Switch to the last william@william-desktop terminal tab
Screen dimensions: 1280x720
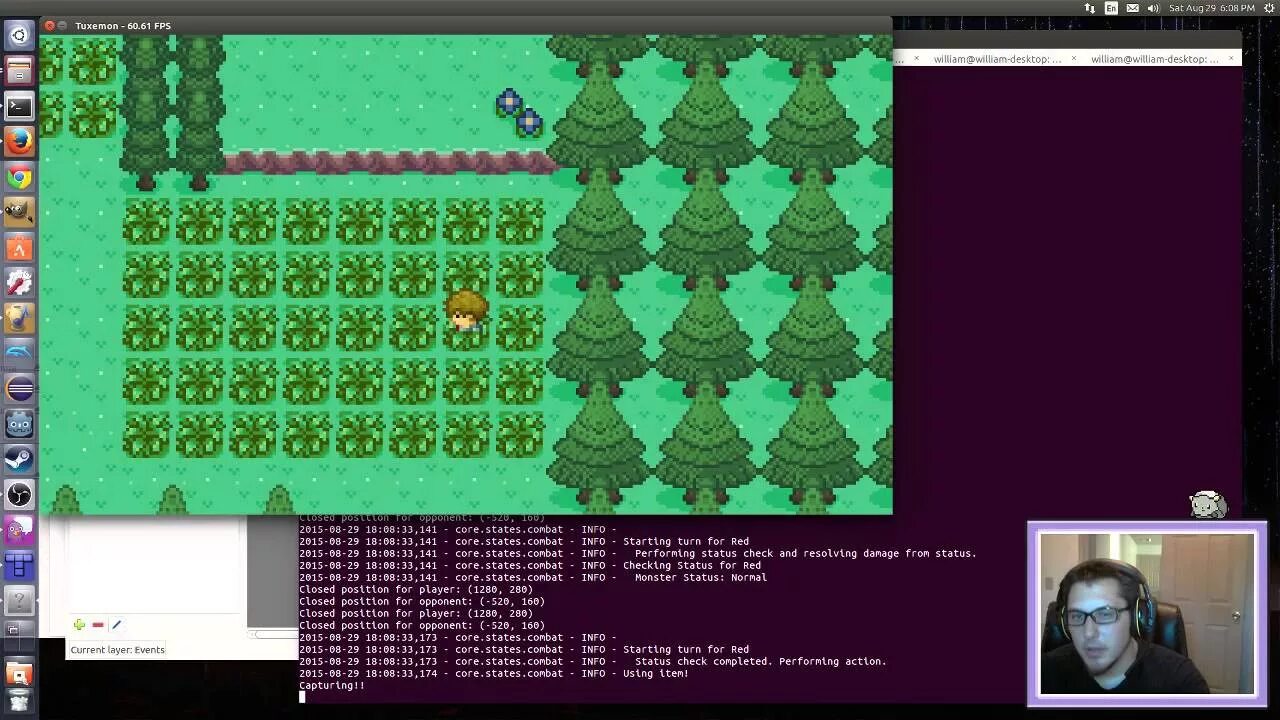1155,59
